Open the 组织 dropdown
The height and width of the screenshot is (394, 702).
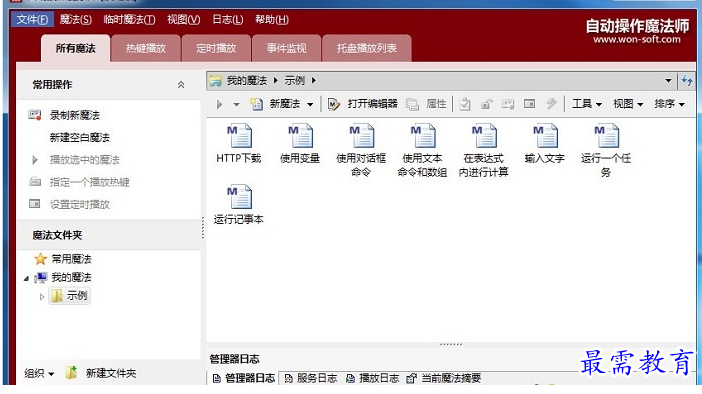tap(39, 373)
